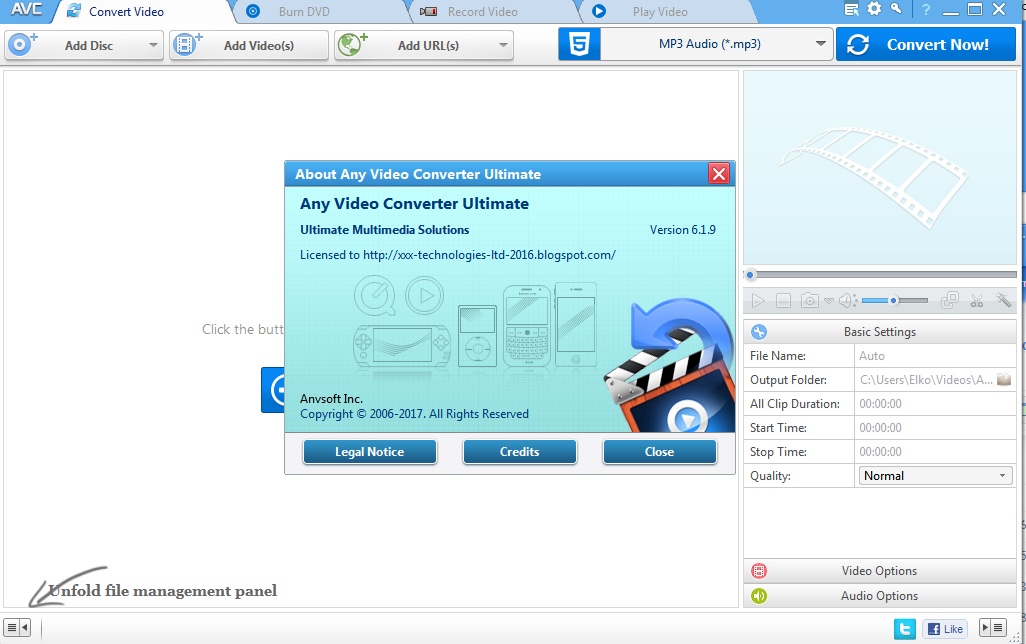This screenshot has width=1026, height=644.
Task: Open the MP3 Audio output format dropdown
Action: click(716, 44)
